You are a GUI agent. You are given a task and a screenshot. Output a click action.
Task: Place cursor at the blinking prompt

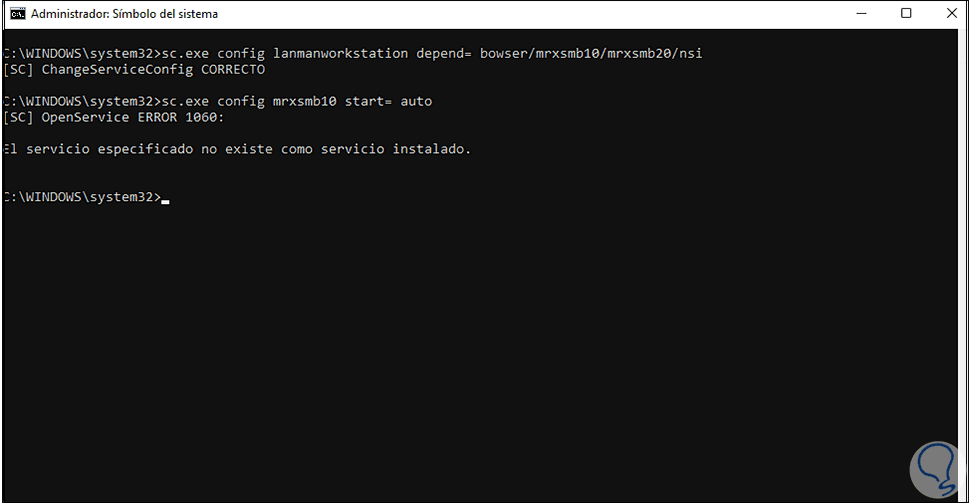[165, 198]
